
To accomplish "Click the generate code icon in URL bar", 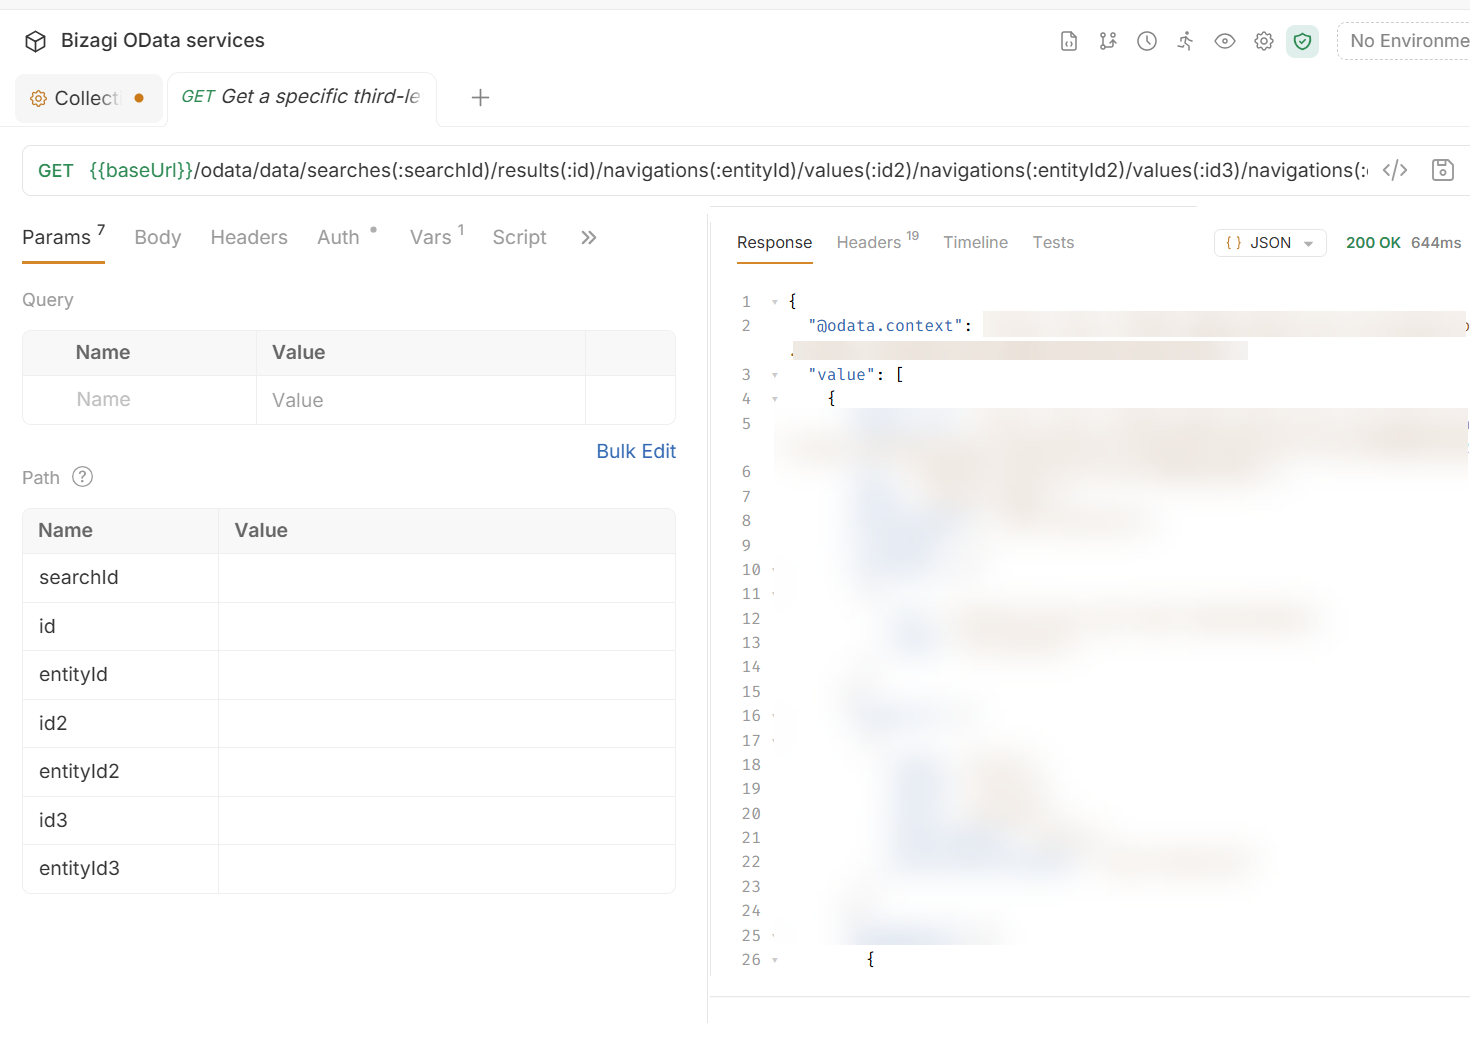I will click(1395, 170).
